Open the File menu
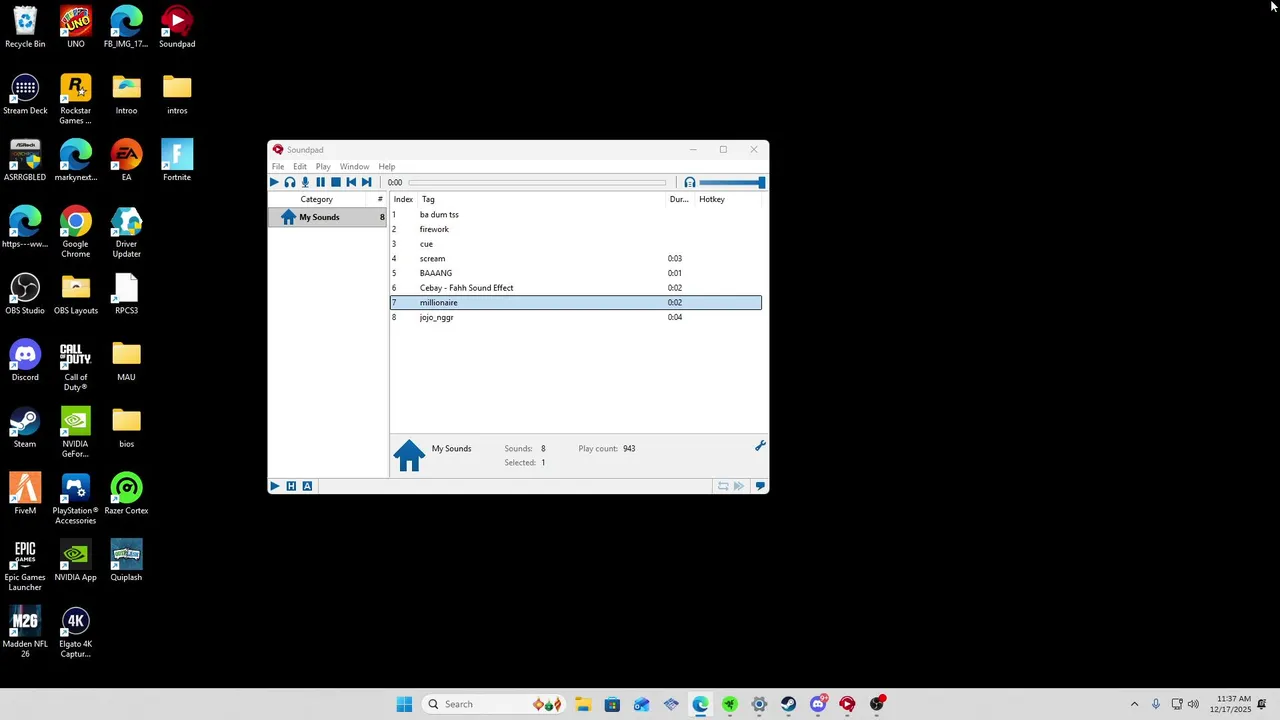 click(x=278, y=167)
